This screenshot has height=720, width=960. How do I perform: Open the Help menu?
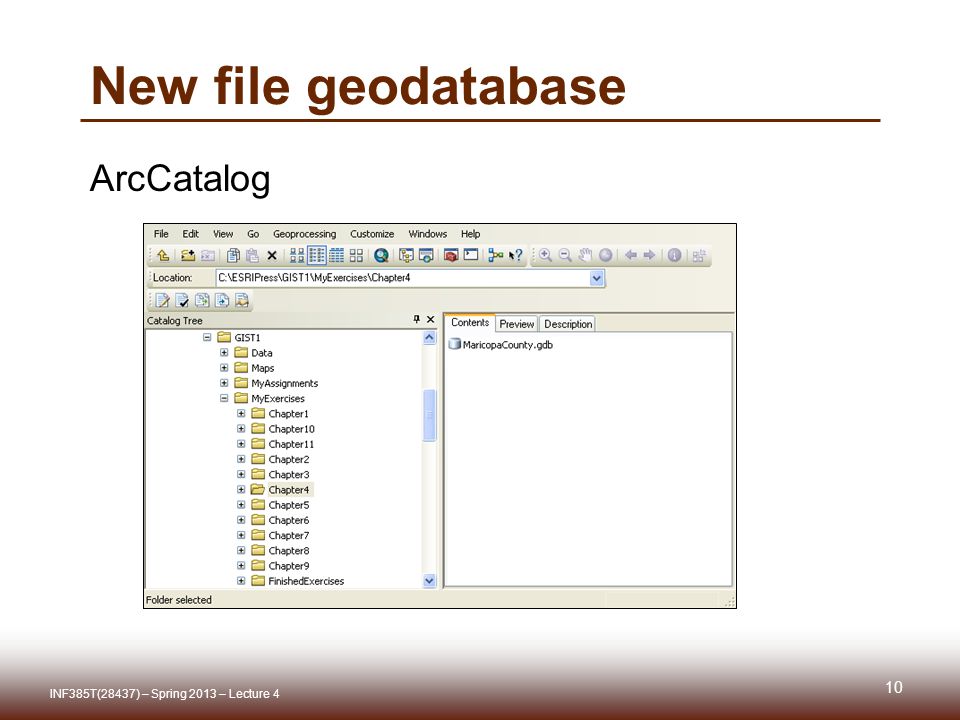[470, 234]
